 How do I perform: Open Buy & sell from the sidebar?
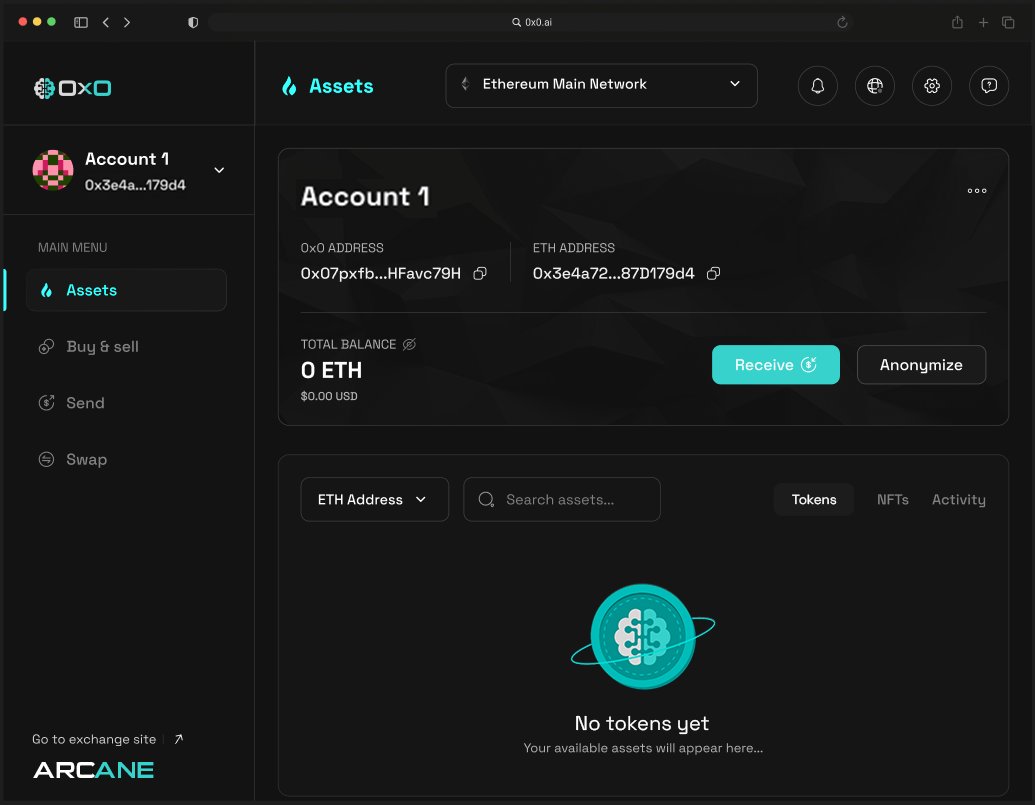click(x=100, y=346)
